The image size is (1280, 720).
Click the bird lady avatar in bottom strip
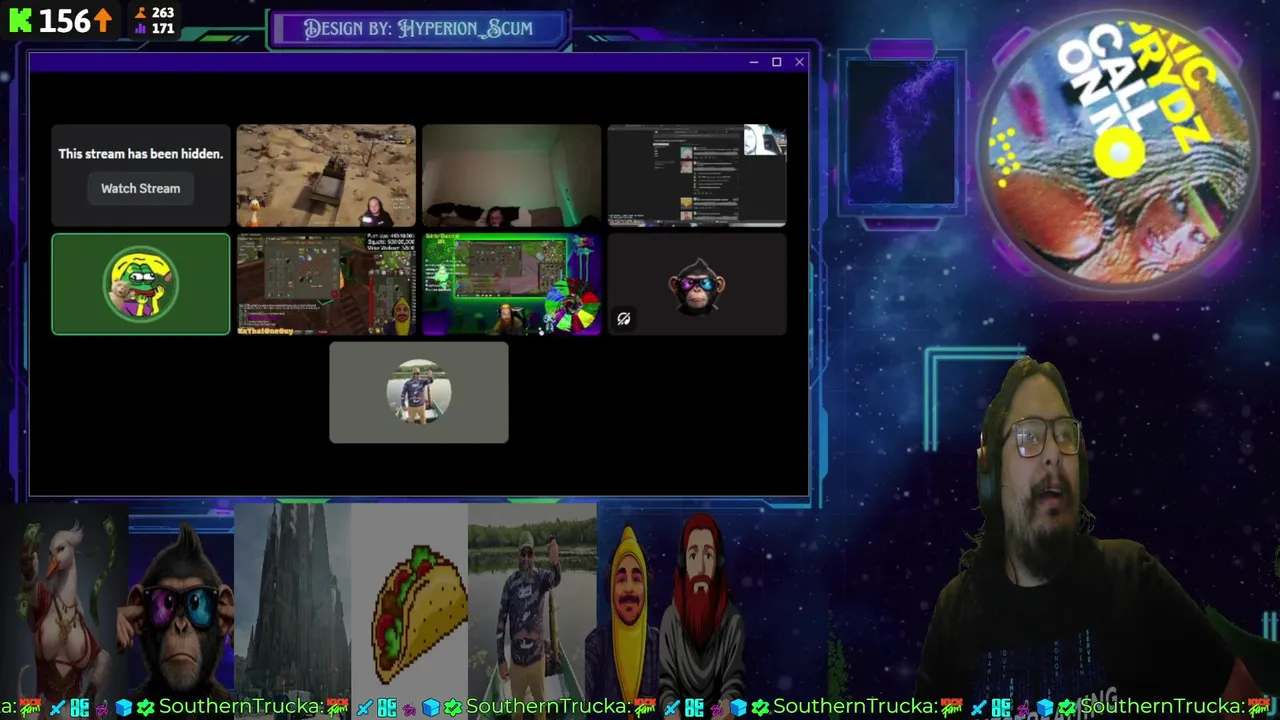[64, 604]
